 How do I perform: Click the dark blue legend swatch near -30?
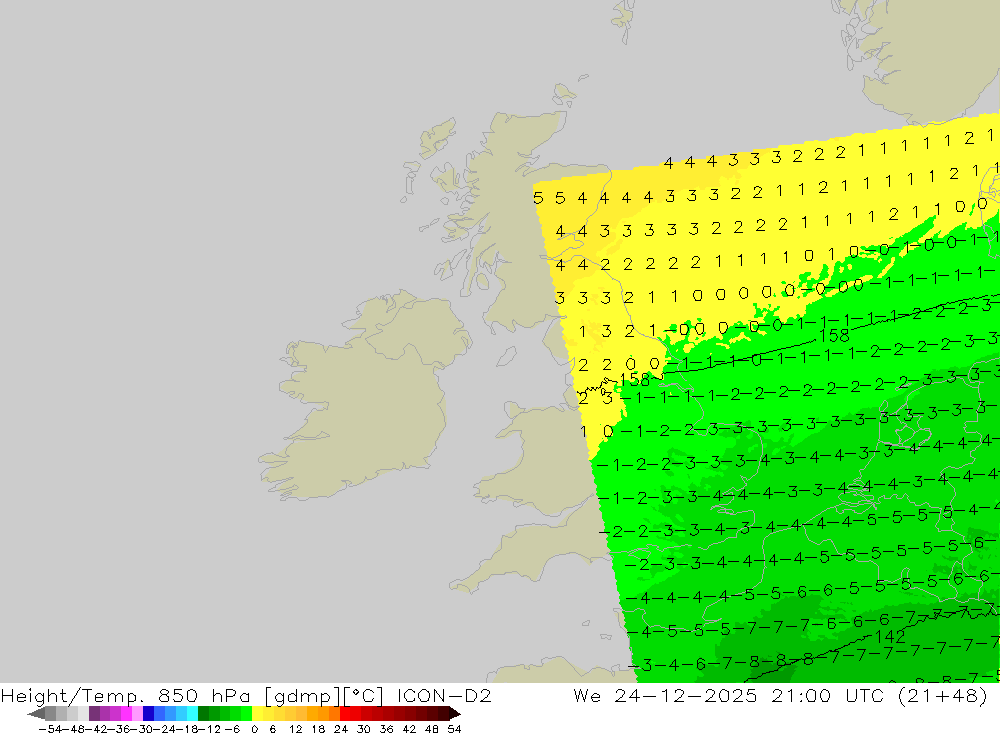[x=149, y=713]
